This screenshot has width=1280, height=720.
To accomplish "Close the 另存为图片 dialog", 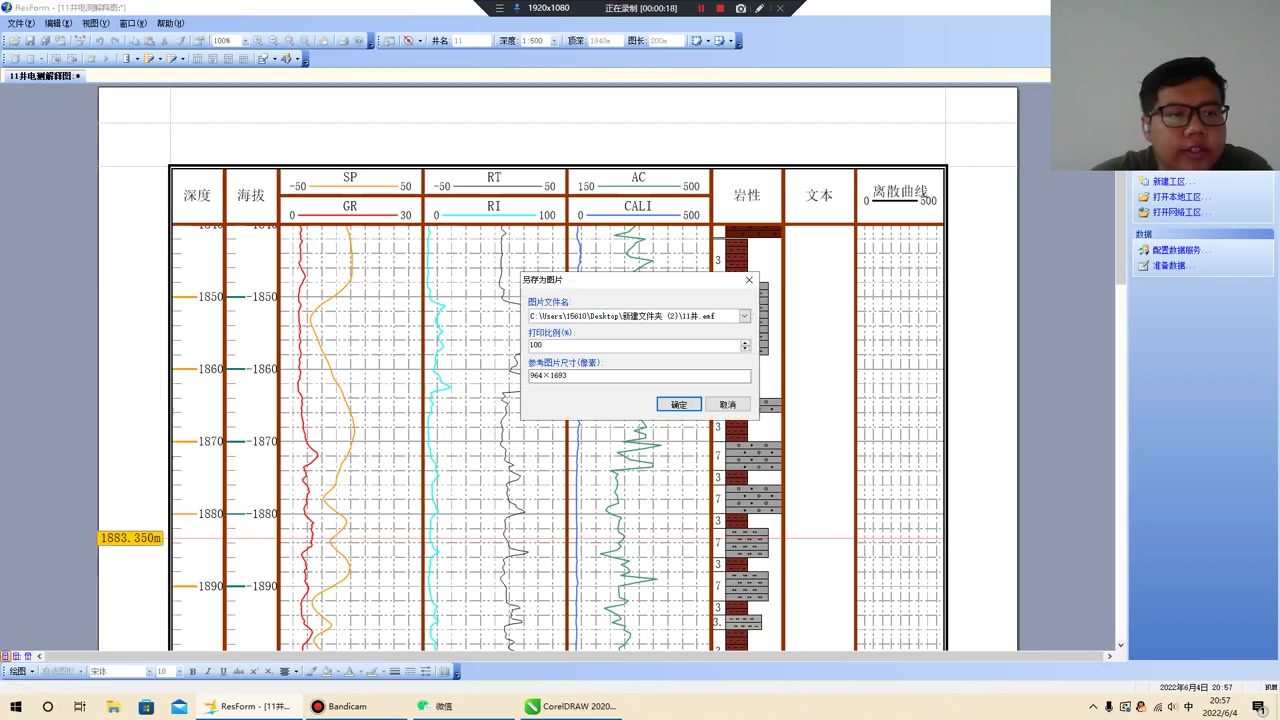I will 749,280.
